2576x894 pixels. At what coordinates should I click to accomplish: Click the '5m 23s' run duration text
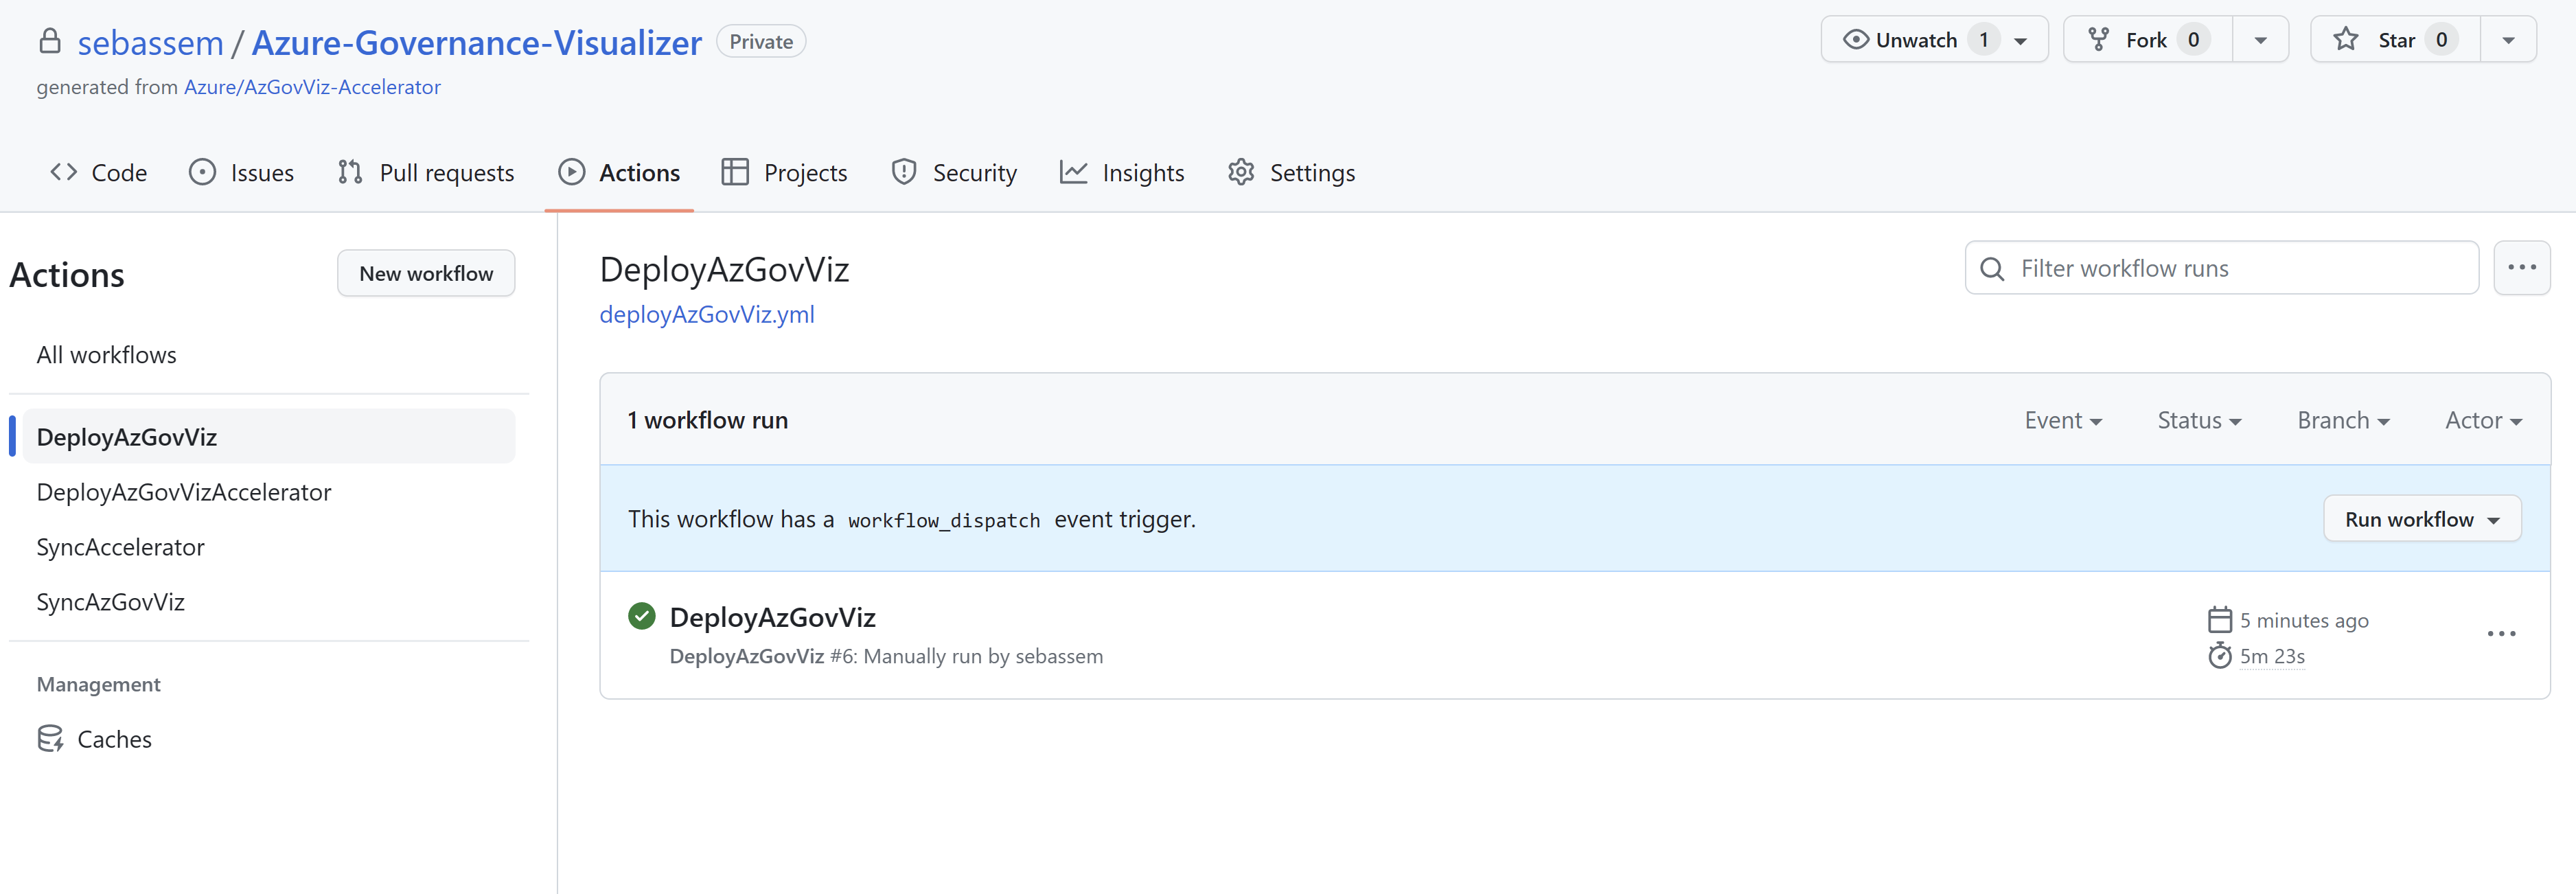2272,656
